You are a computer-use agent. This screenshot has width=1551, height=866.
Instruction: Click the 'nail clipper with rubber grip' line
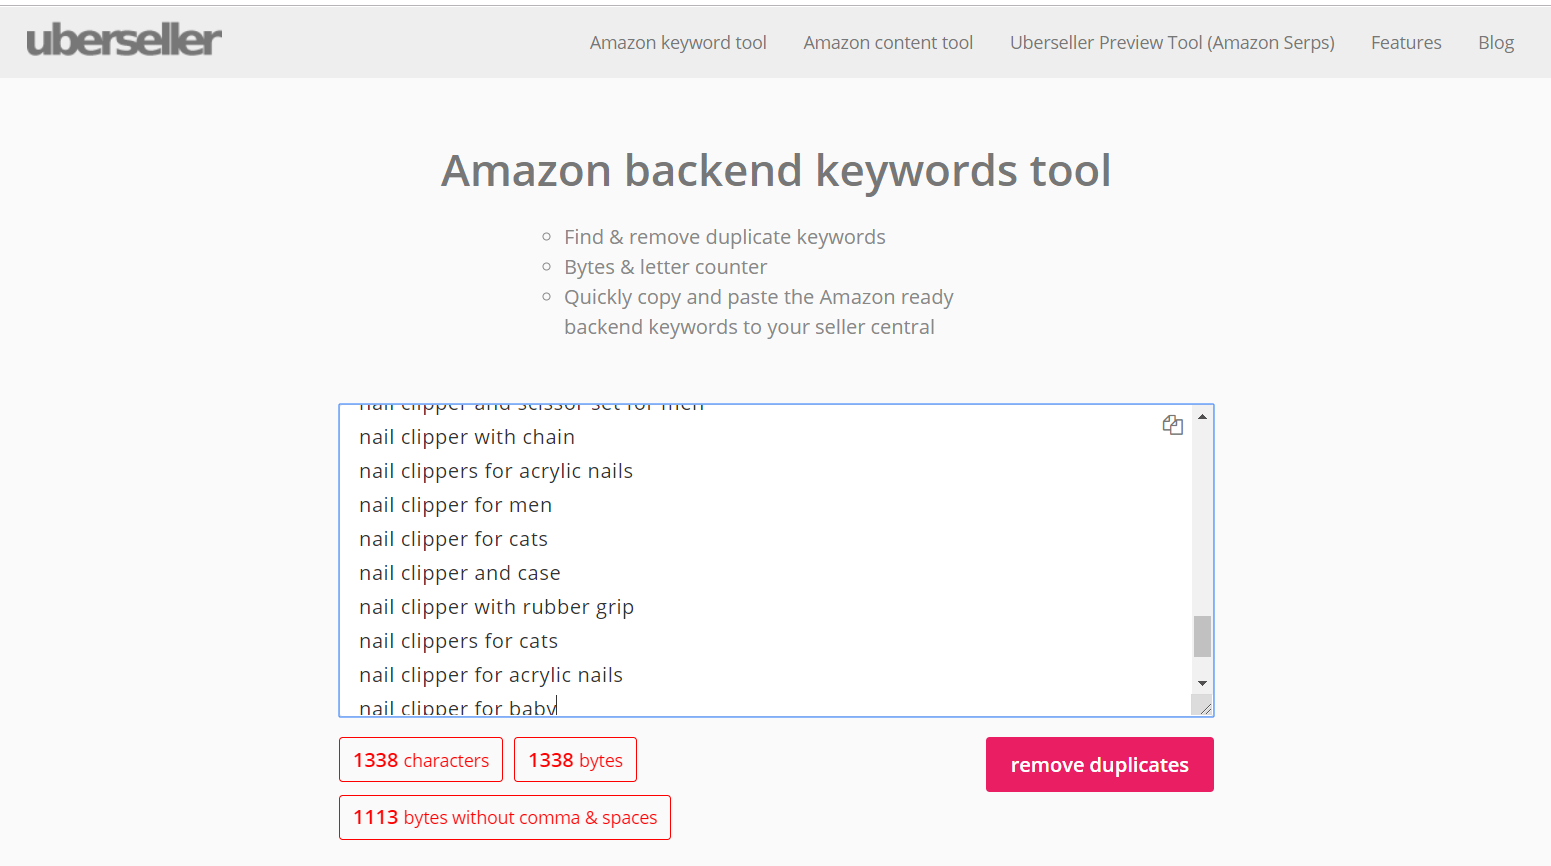point(497,607)
